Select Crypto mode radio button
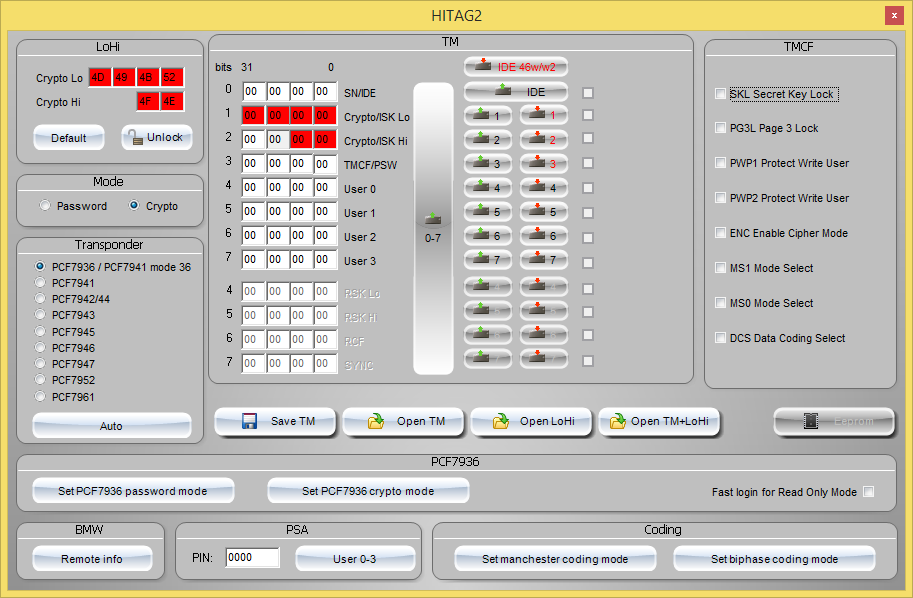 click(x=134, y=205)
